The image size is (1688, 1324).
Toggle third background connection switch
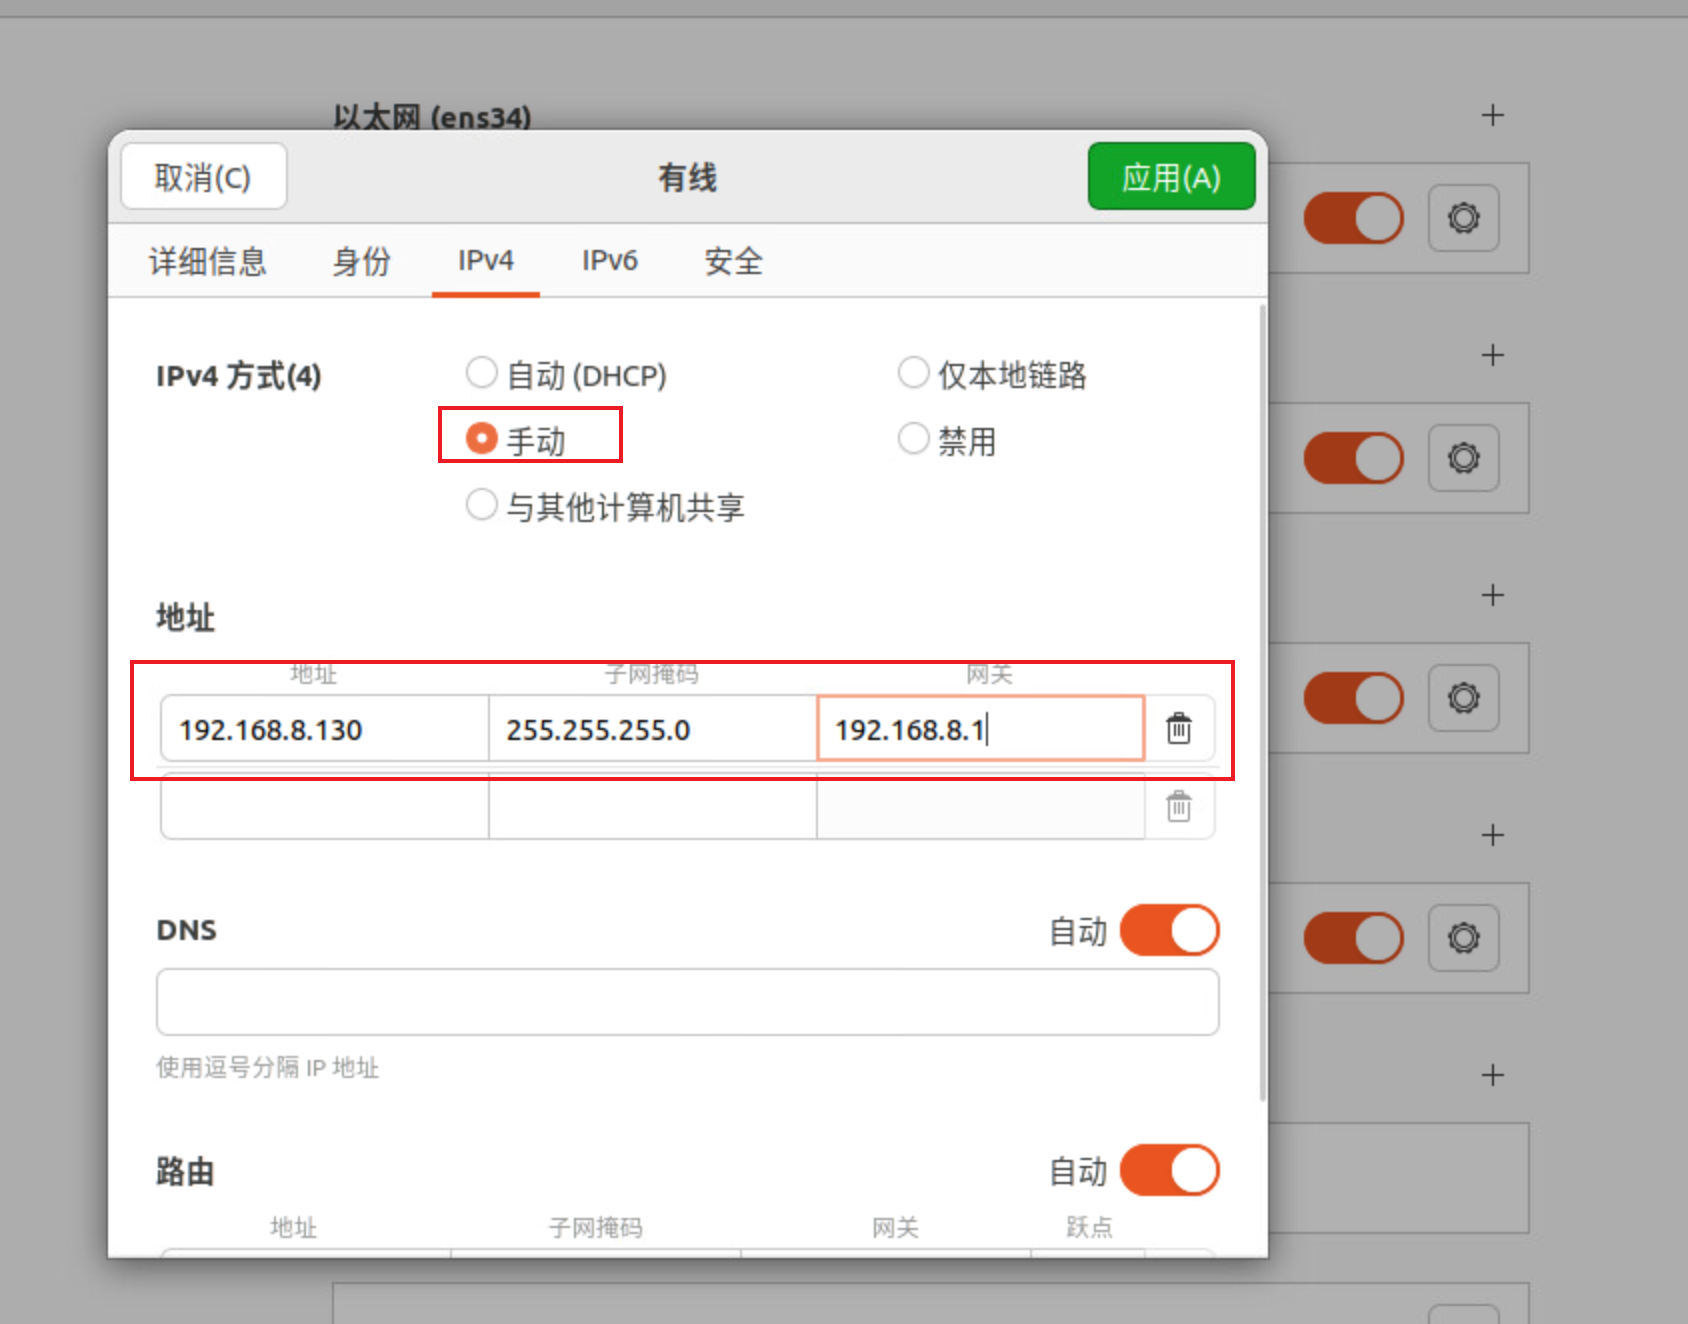coord(1353,698)
